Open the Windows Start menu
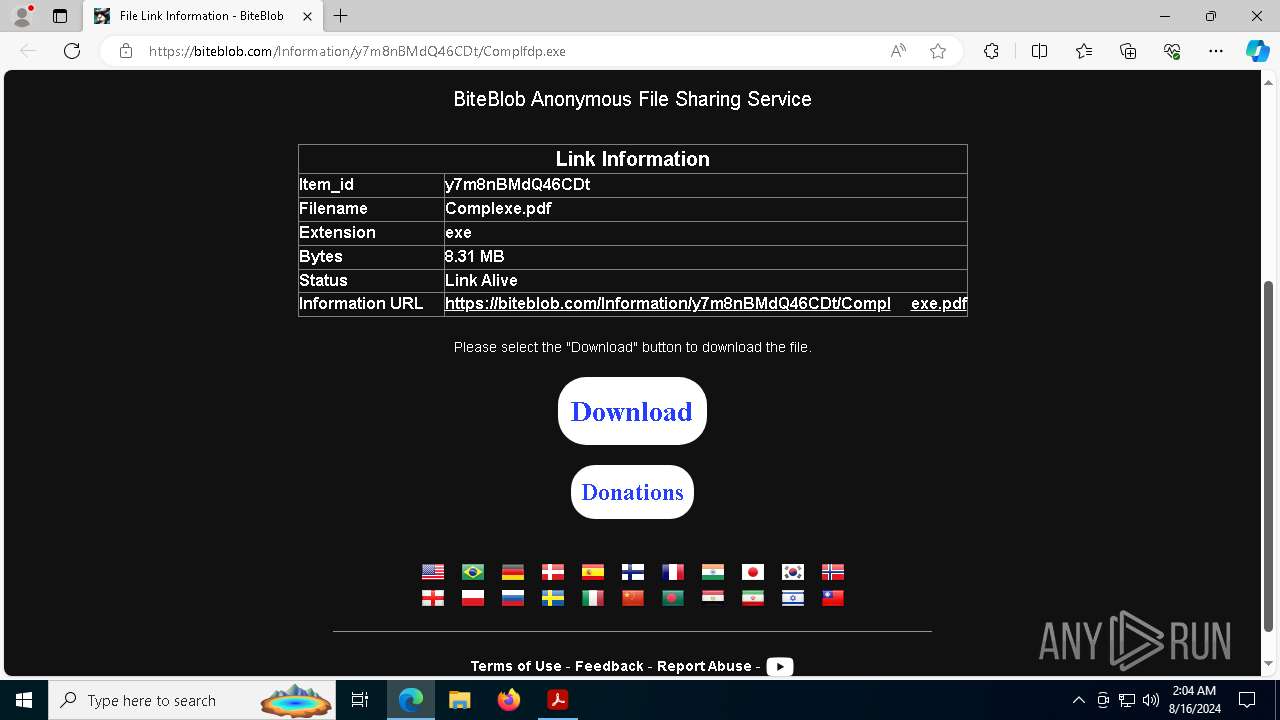Image resolution: width=1280 pixels, height=720 pixels. [24, 700]
